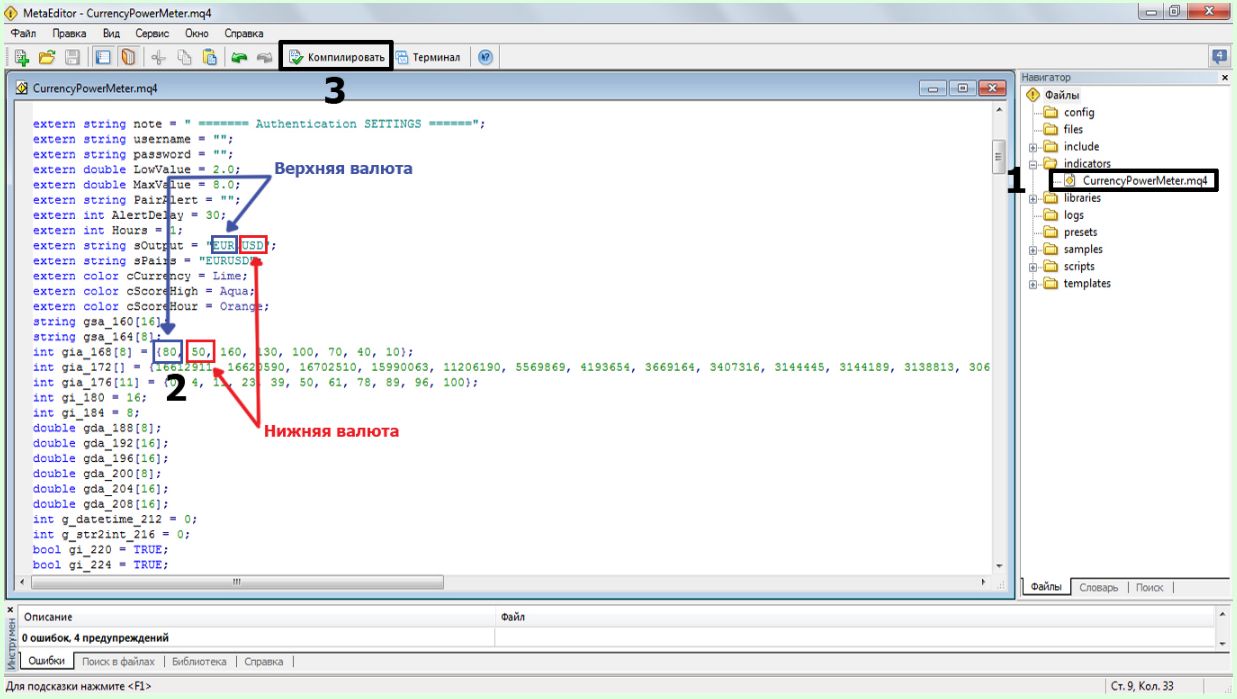
Task: Click the code line 'bool gi_224 = TRUE;'
Action: pos(101,564)
